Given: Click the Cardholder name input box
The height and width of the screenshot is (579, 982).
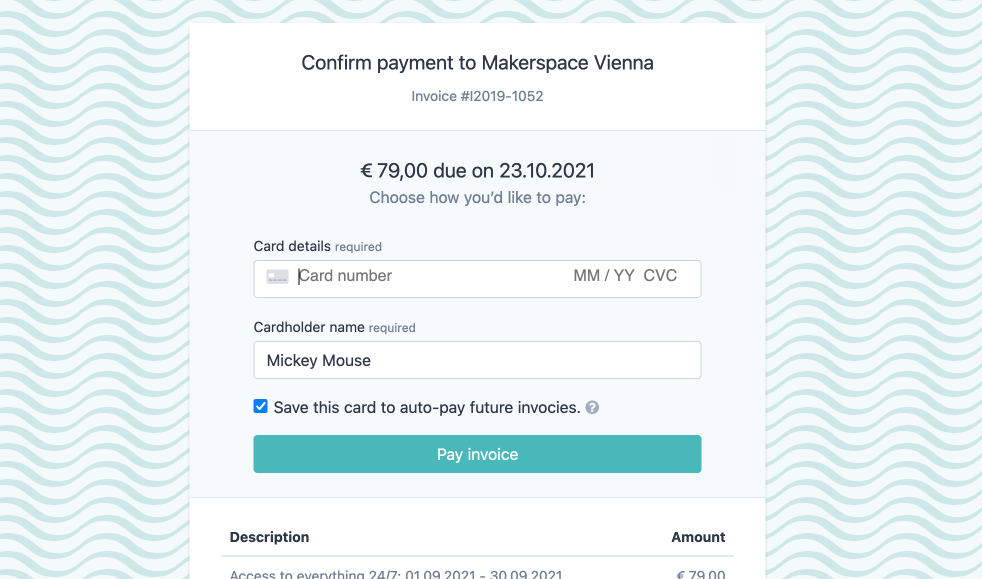Looking at the screenshot, I should 477,360.
